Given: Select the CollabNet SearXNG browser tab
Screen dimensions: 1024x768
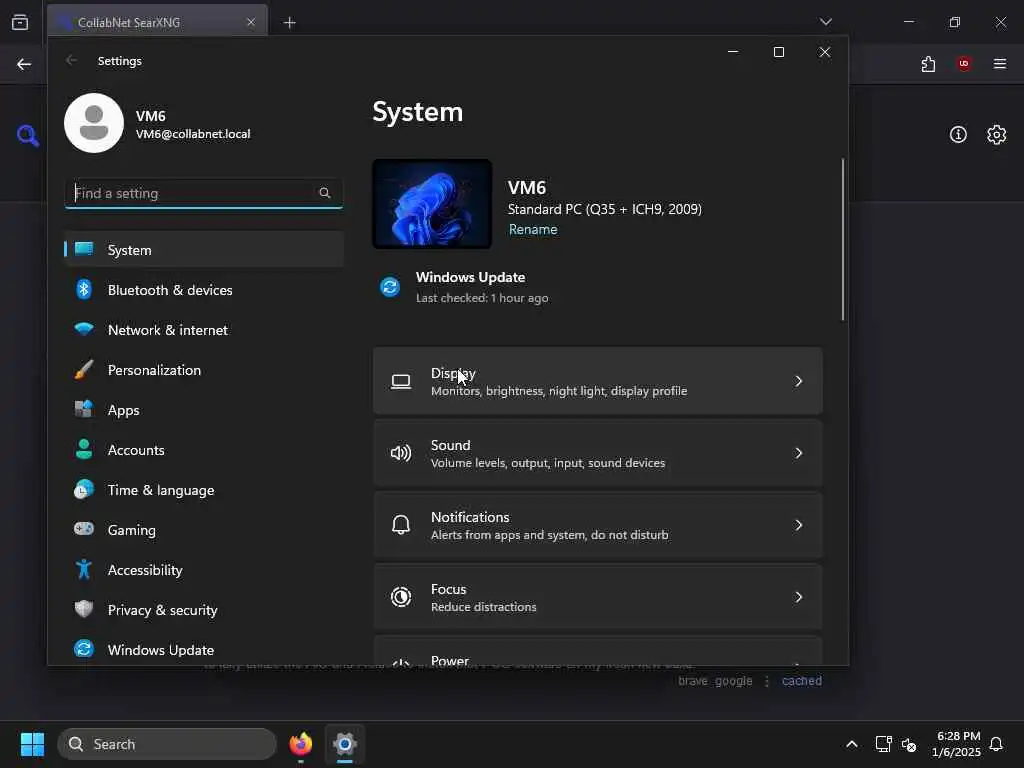Looking at the screenshot, I should (x=157, y=22).
